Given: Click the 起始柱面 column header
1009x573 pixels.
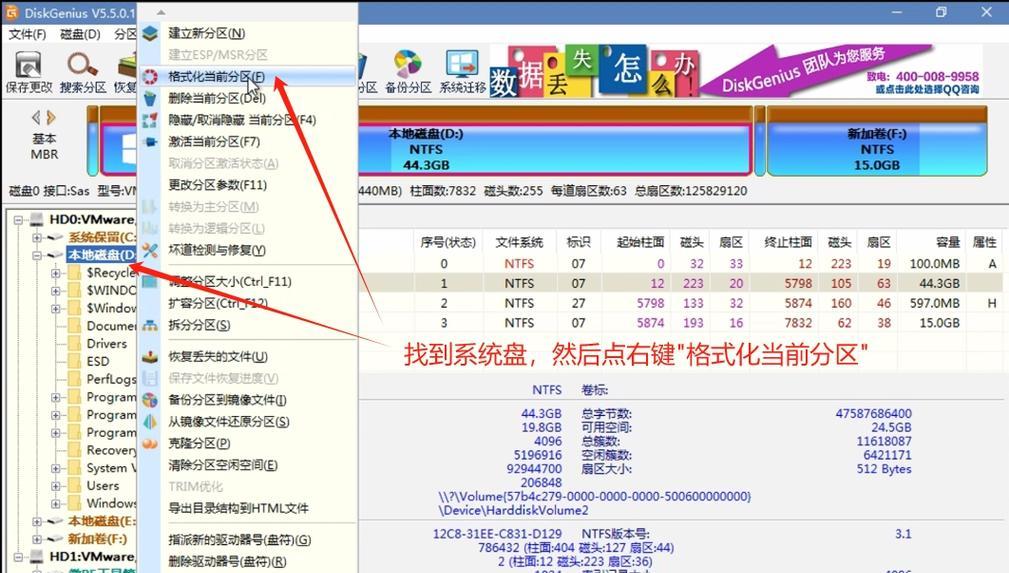Looking at the screenshot, I should pos(640,243).
